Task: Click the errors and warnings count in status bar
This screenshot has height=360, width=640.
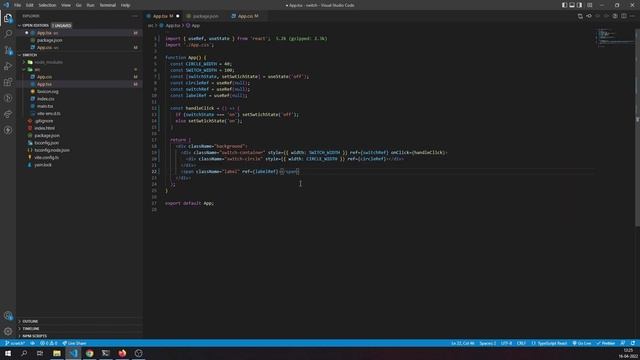Action: pos(49,343)
